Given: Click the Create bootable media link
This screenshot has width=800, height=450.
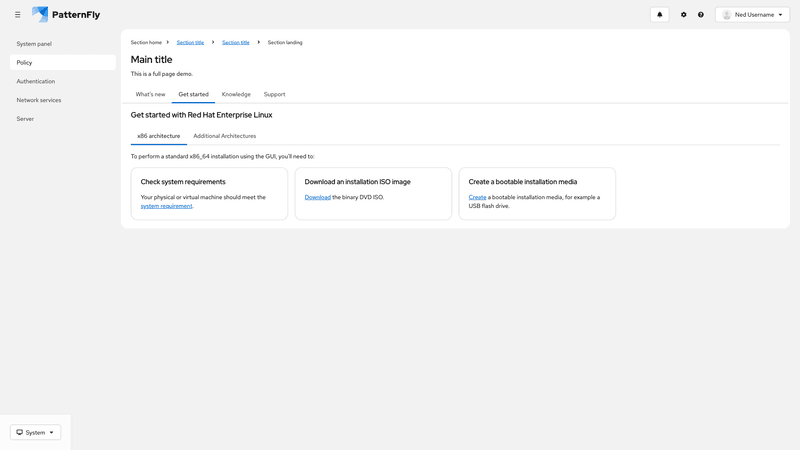Looking at the screenshot, I should tap(477, 197).
